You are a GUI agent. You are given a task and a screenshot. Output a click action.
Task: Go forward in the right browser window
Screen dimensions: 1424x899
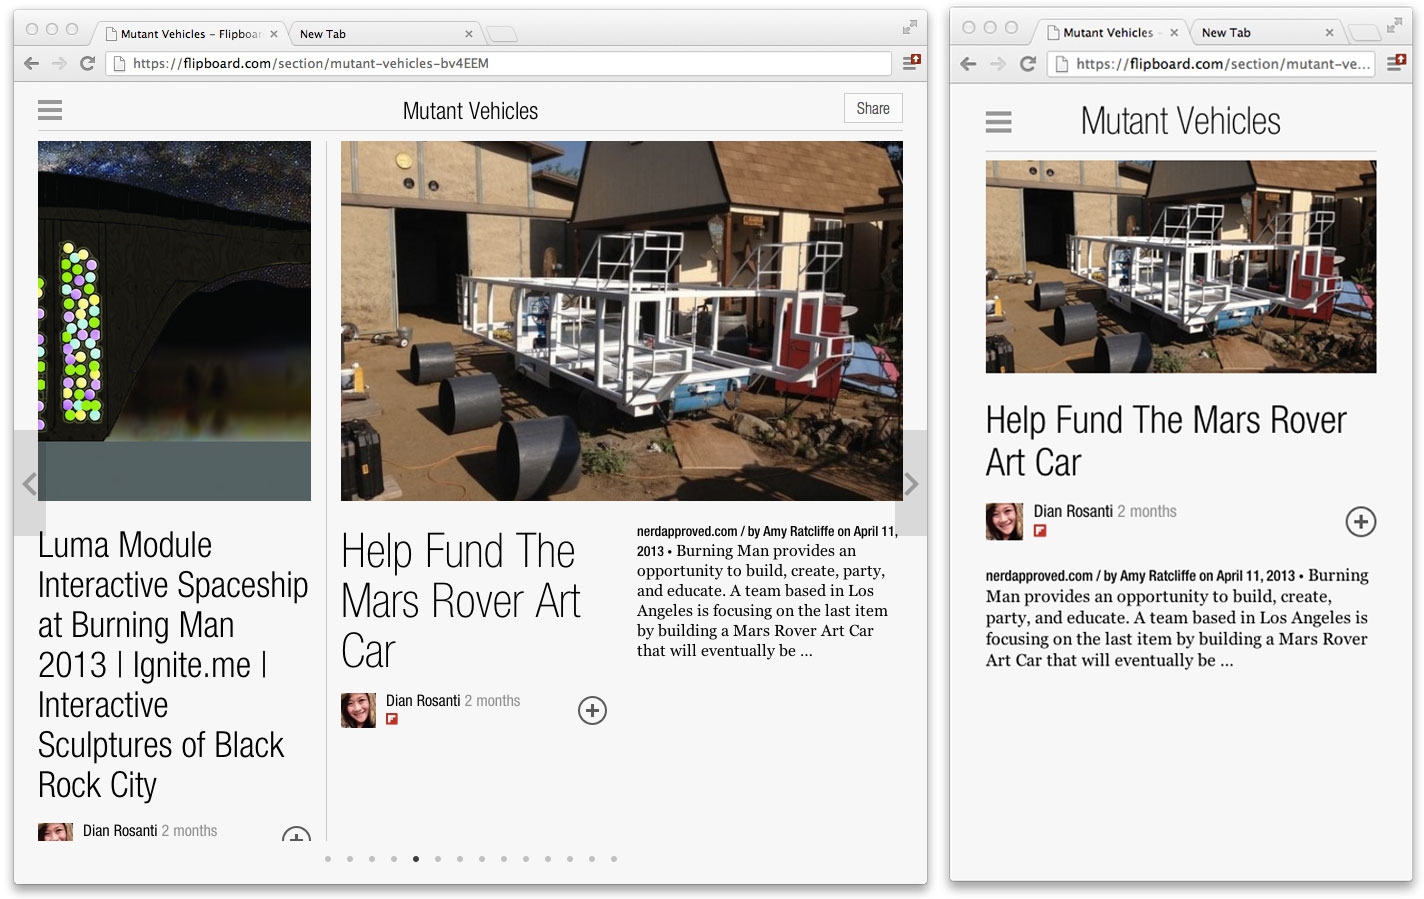pos(997,64)
